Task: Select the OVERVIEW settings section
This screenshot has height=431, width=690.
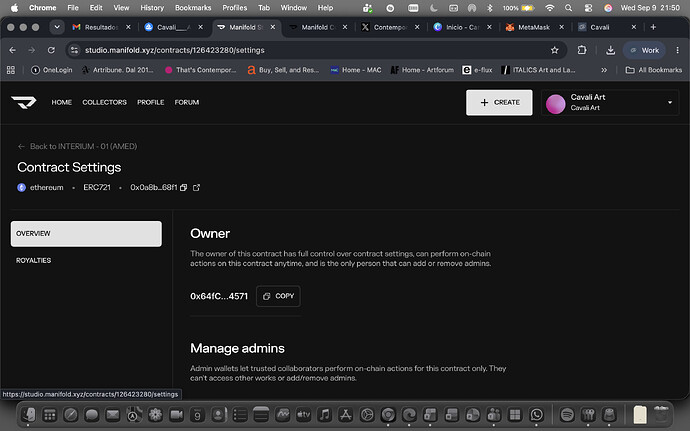Action: [x=86, y=234]
